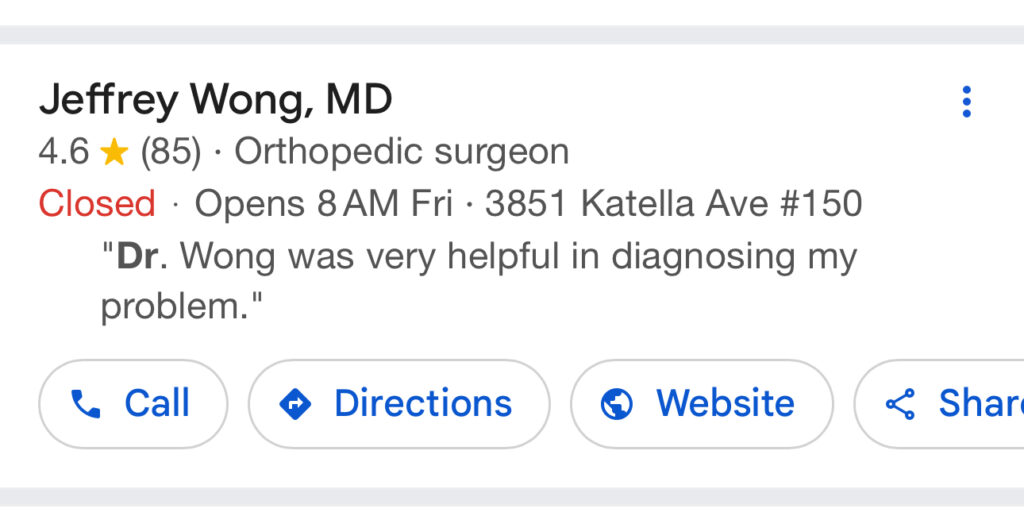This screenshot has height=516, width=1024.
Task: Click the word problem in review snippet
Action: [172, 308]
